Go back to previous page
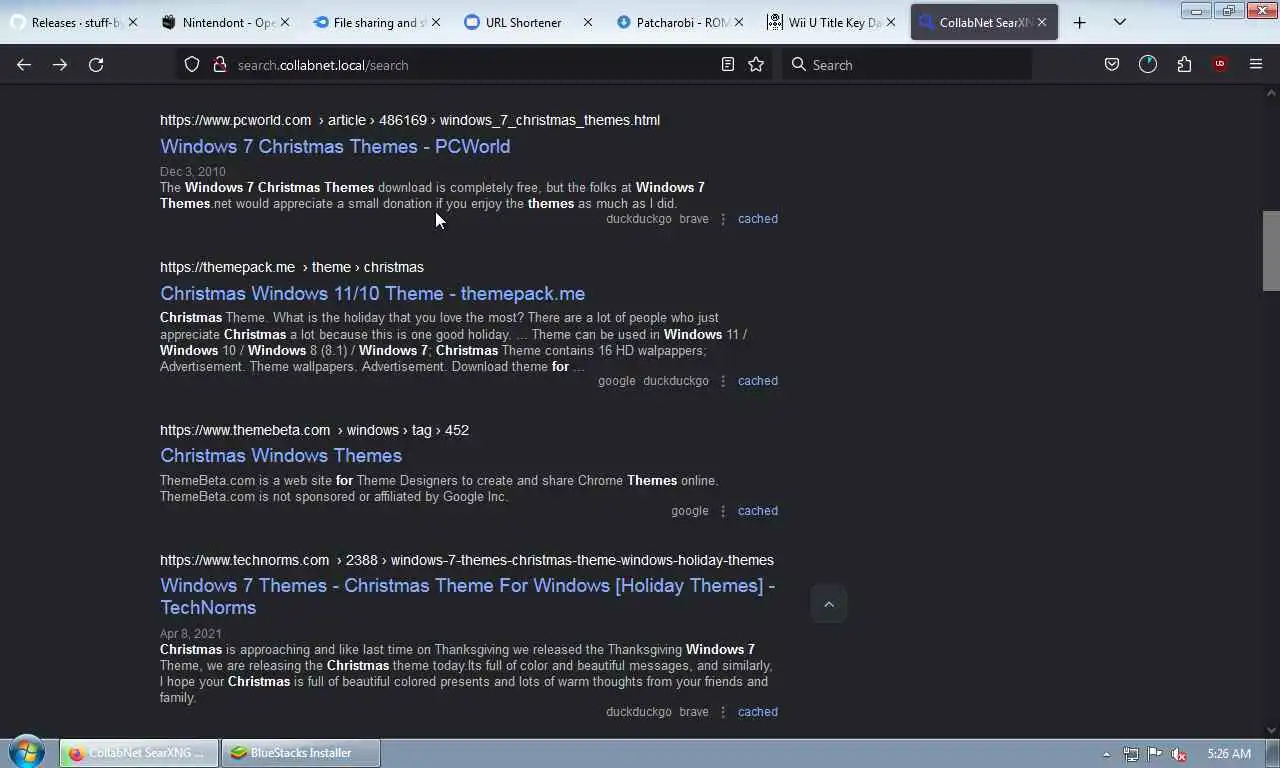The image size is (1280, 768). click(x=24, y=64)
